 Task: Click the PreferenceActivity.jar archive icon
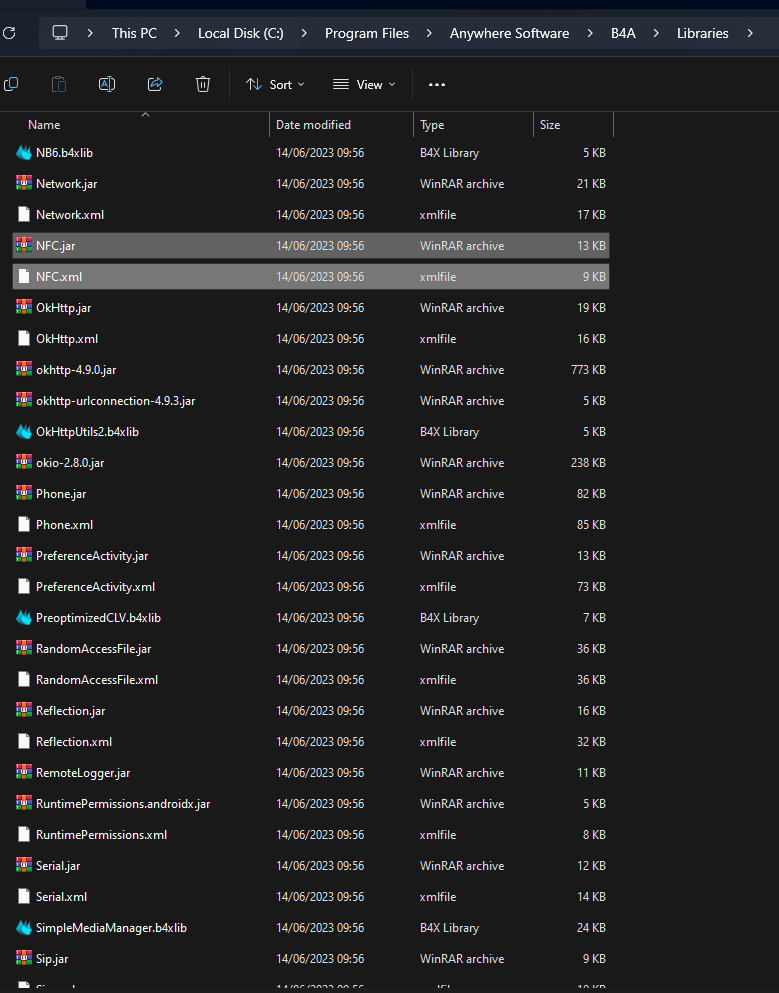coord(24,555)
